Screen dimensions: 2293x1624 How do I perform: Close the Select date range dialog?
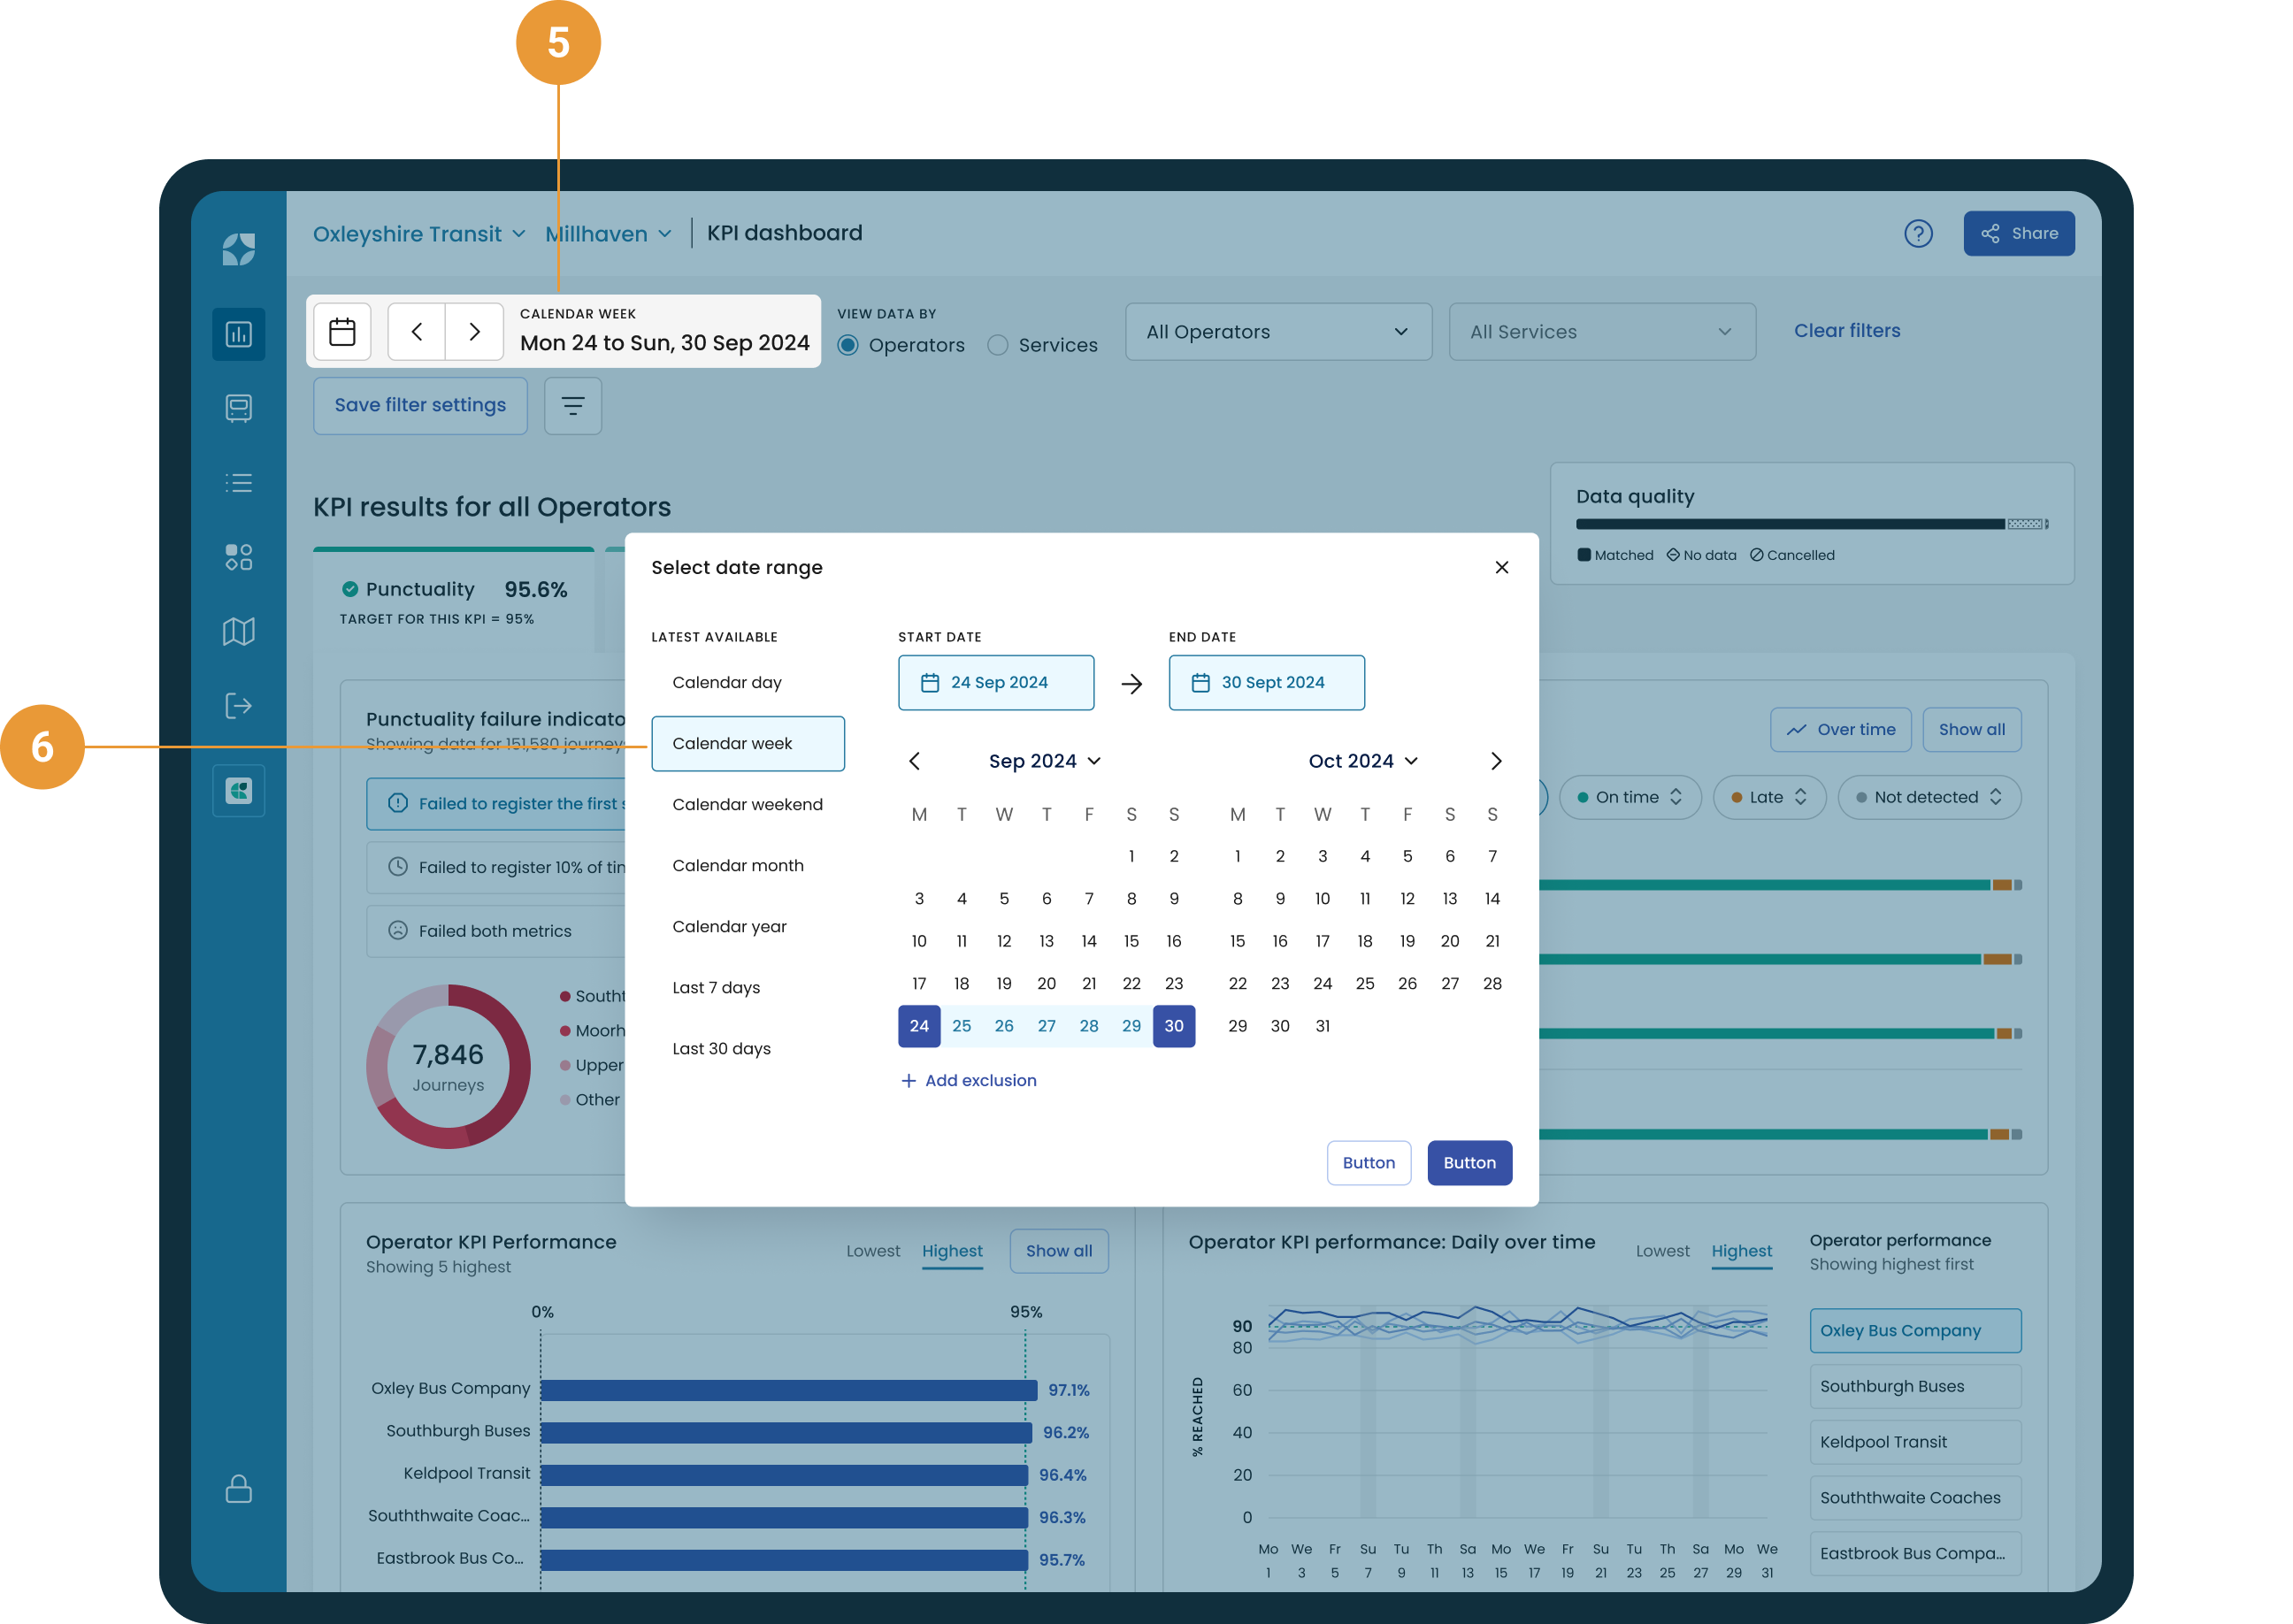tap(1501, 568)
